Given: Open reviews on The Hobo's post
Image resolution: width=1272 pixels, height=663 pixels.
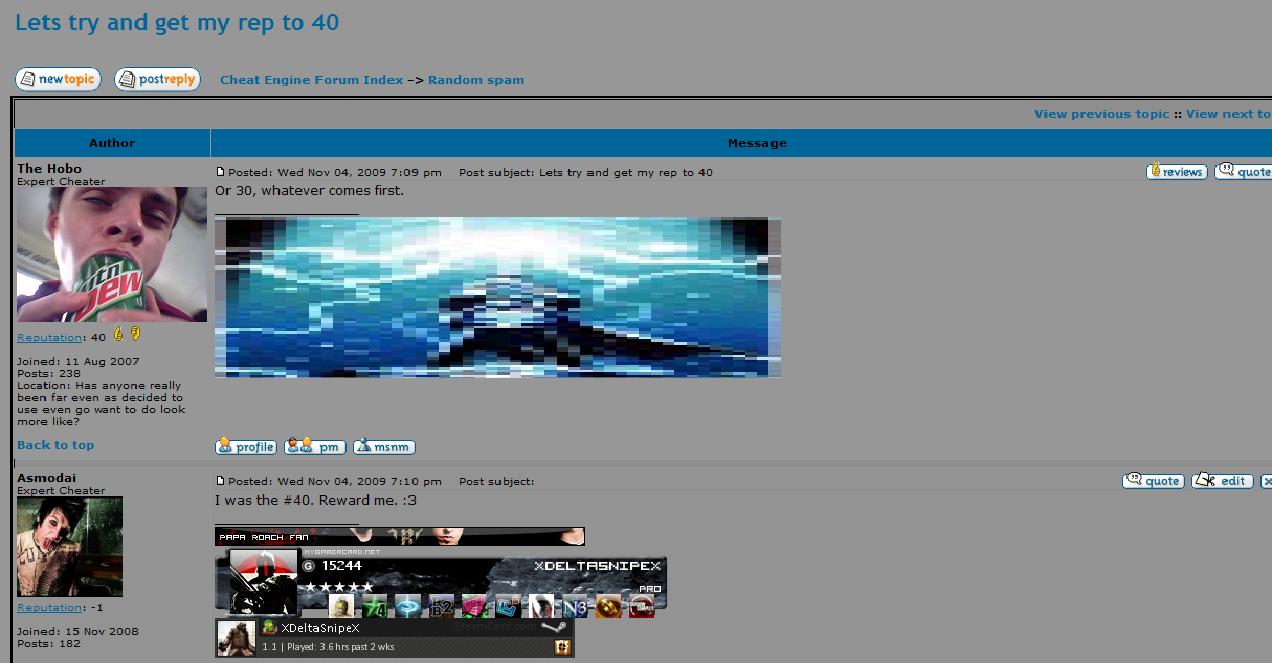Looking at the screenshot, I should 1176,171.
